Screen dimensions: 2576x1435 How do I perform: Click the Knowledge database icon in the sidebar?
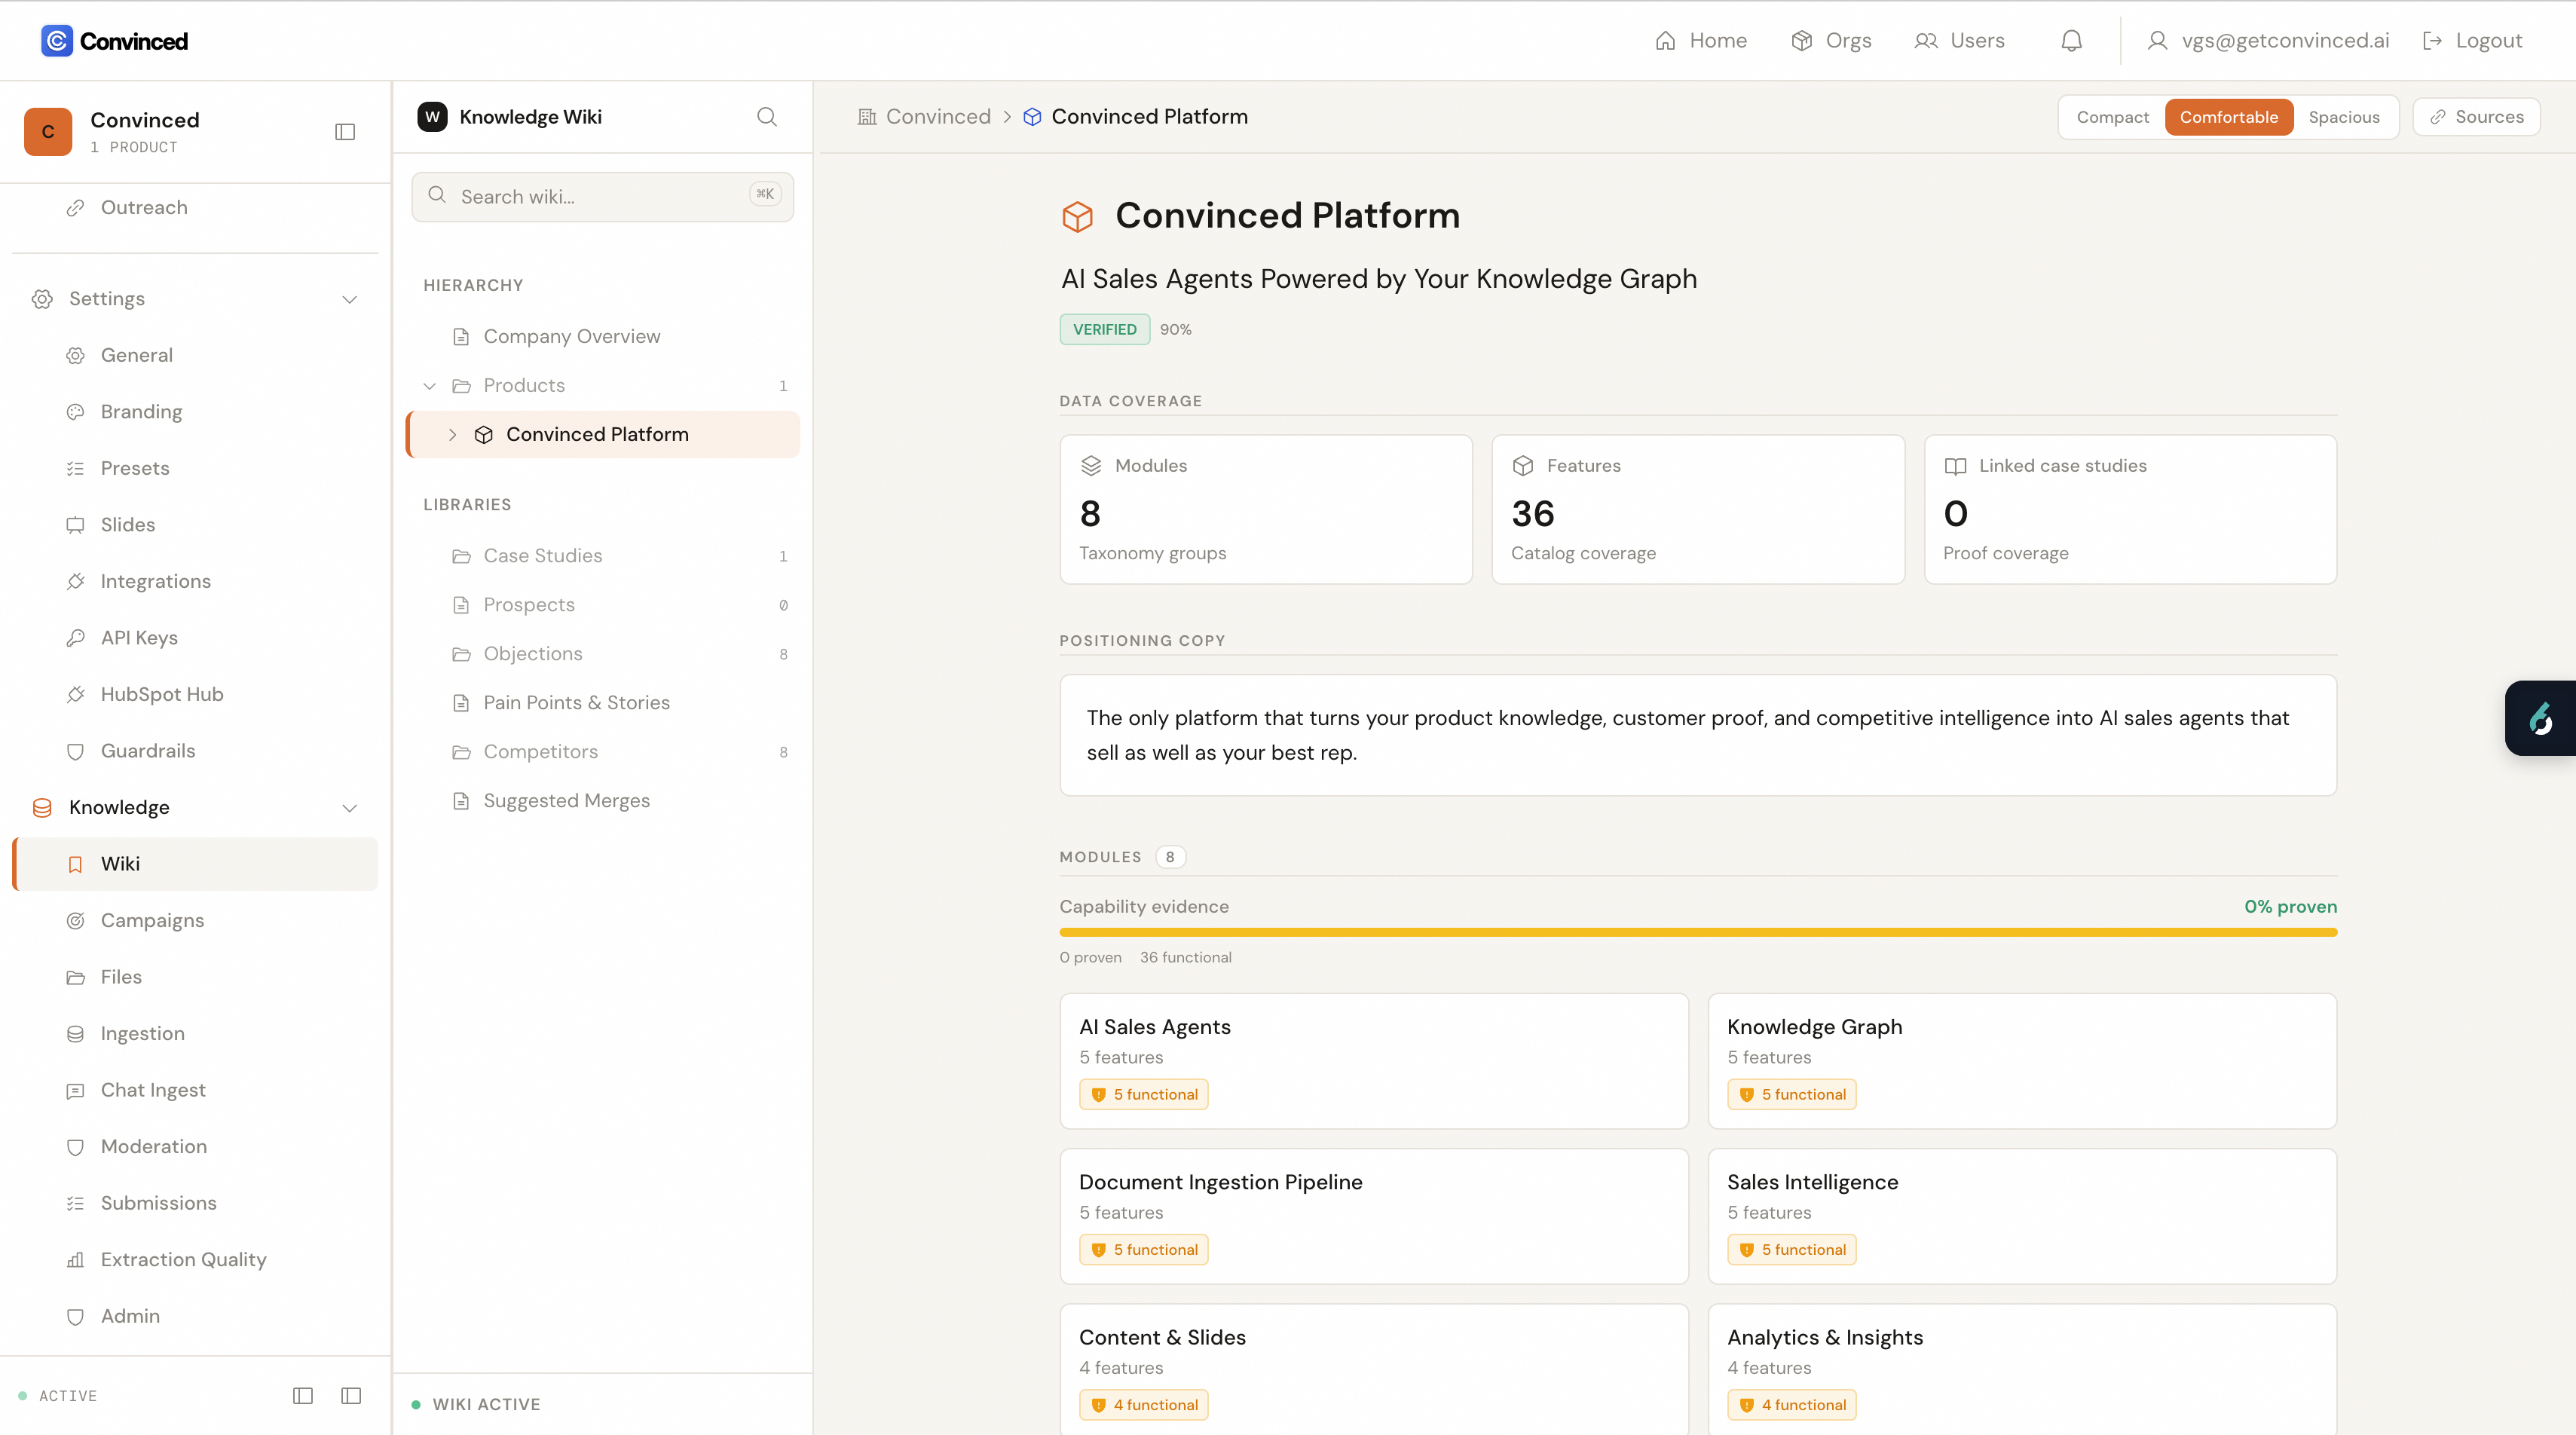click(42, 808)
